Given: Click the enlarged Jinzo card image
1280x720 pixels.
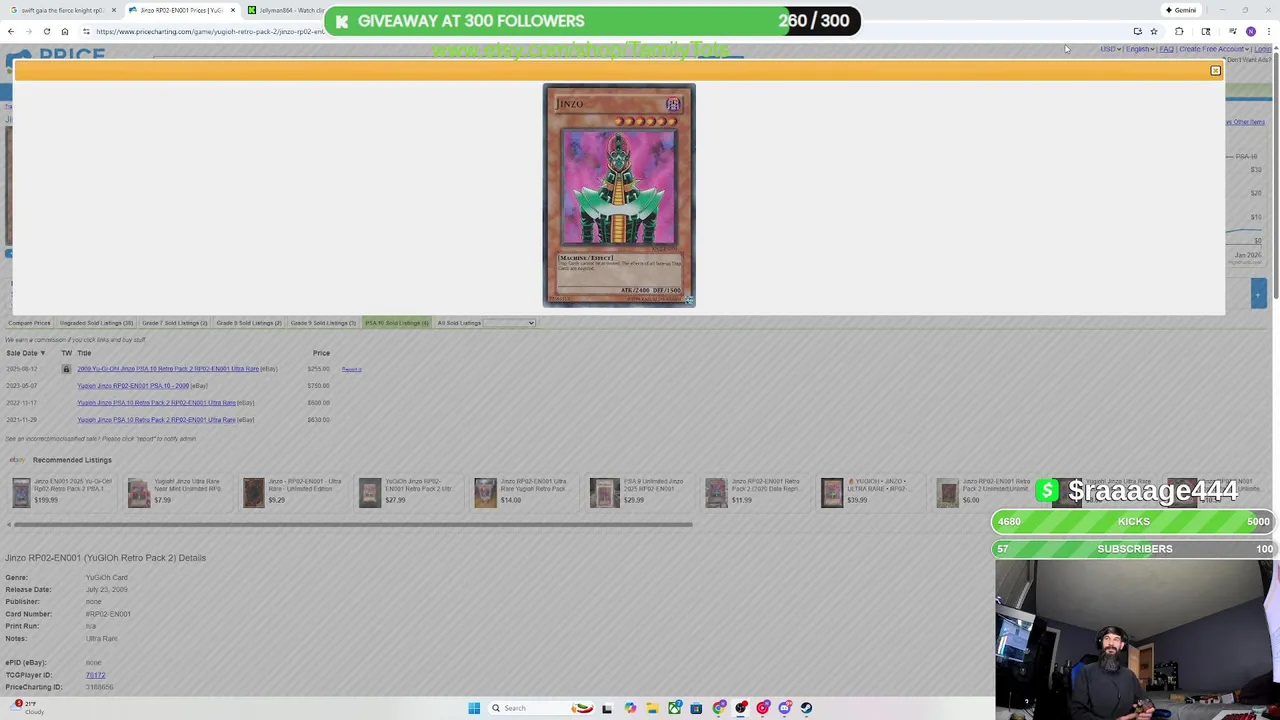Looking at the screenshot, I should click(x=619, y=195).
